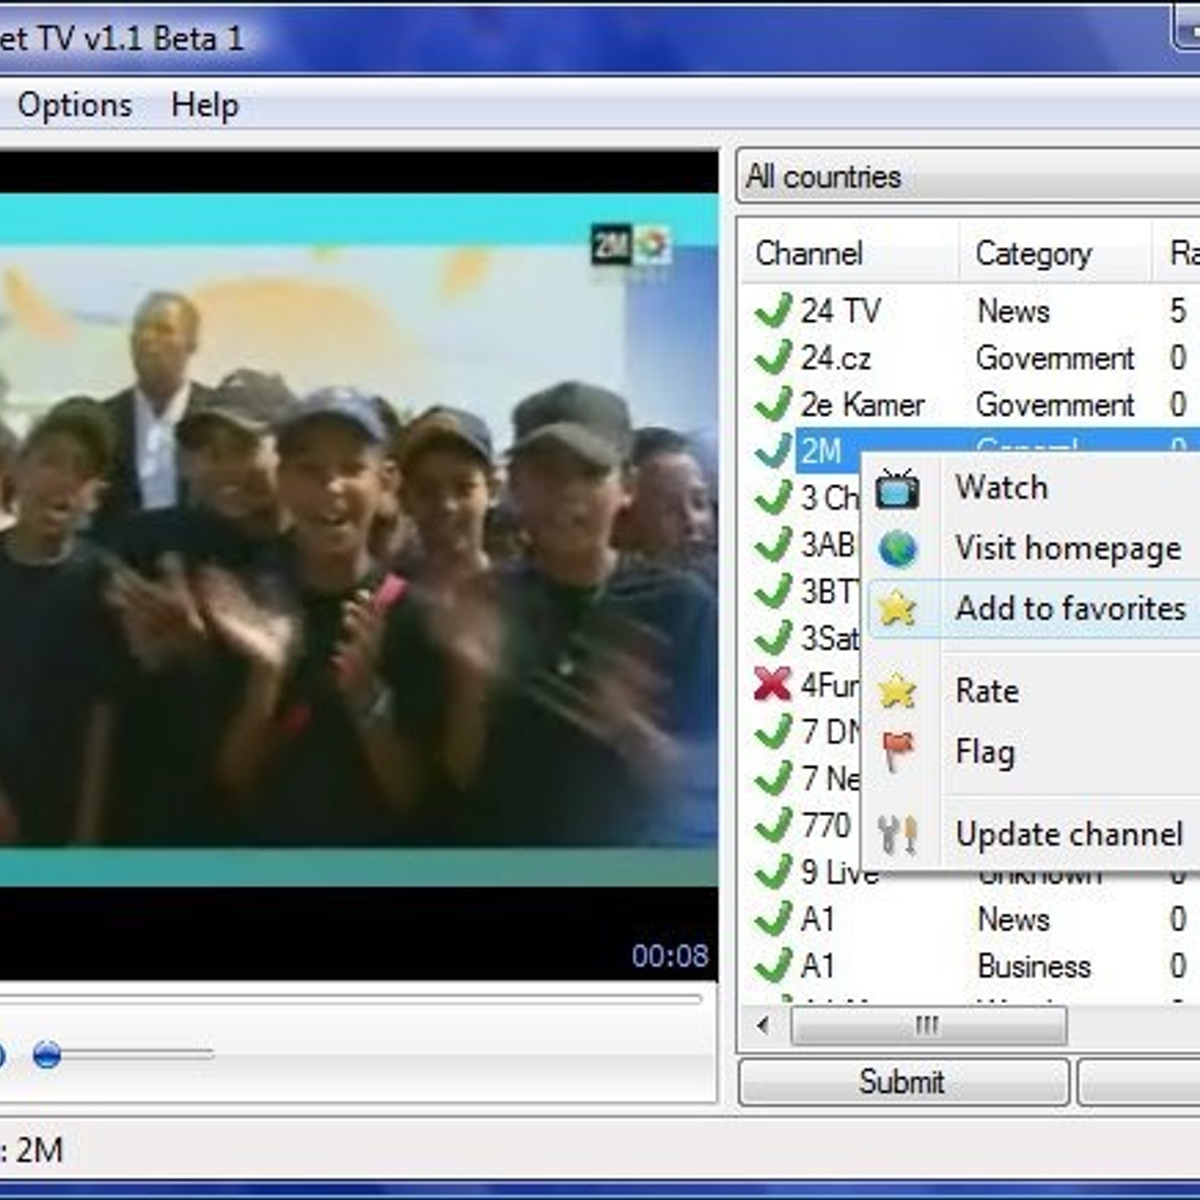1200x1200 pixels.
Task: Click the left arrow of the list scrollbar
Action: [x=764, y=1026]
